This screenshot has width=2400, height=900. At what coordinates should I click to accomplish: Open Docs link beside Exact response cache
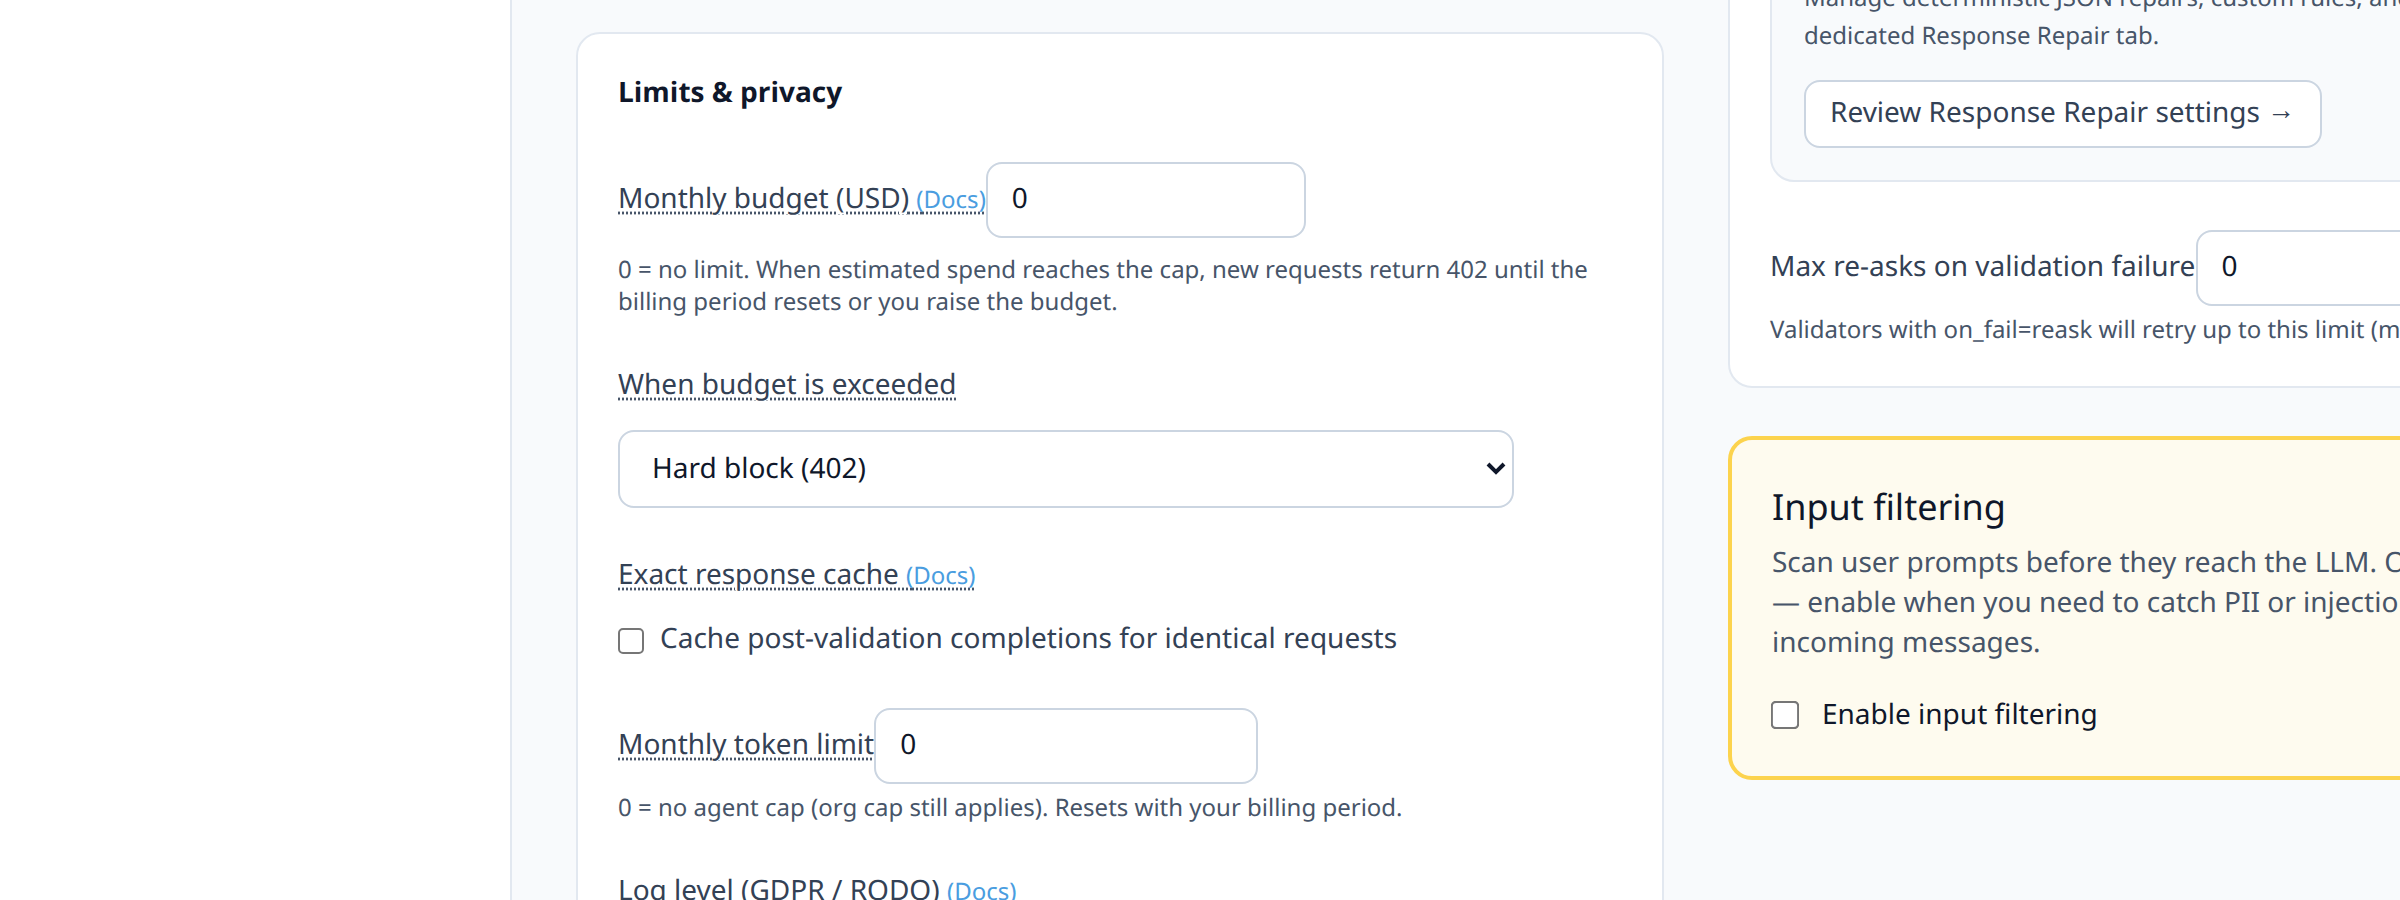[940, 576]
